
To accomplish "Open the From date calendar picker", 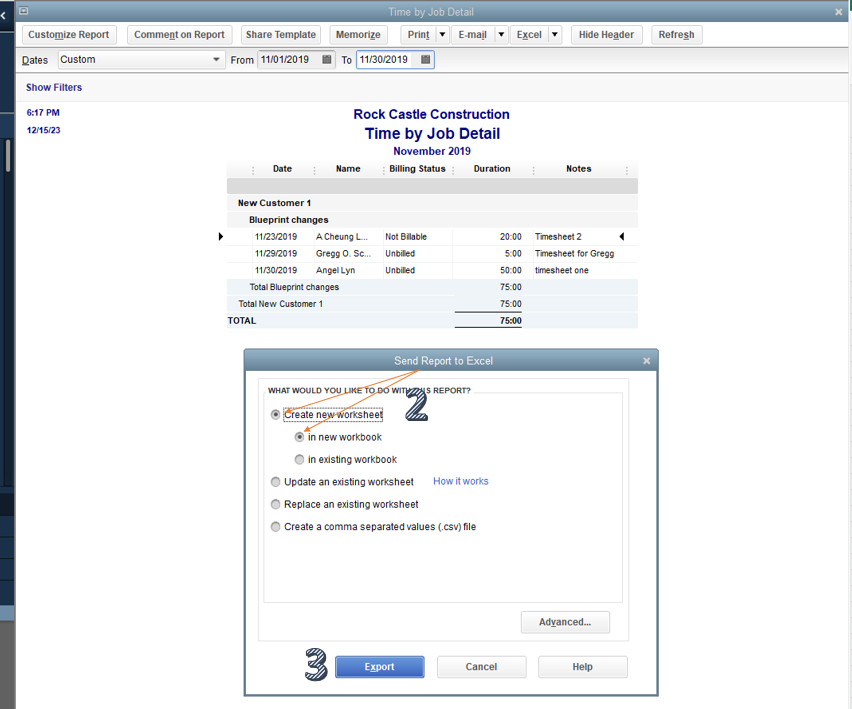I will tap(327, 59).
